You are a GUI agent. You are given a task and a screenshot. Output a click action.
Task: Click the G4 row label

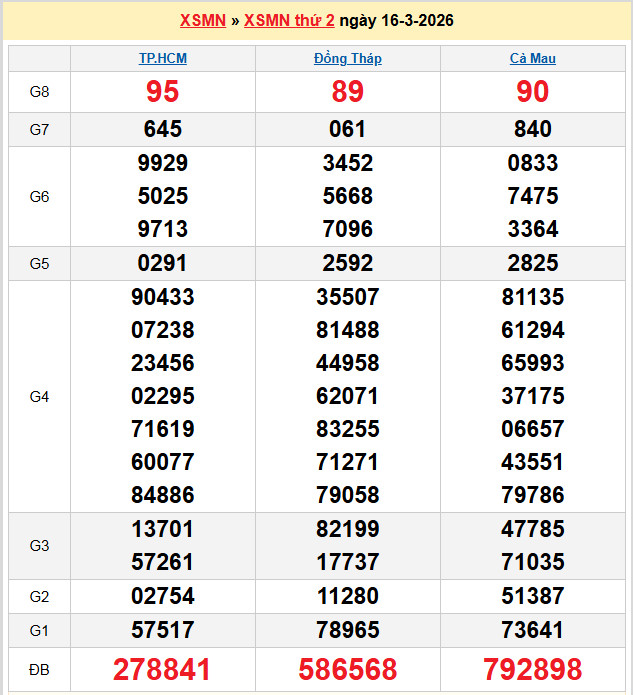(x=39, y=397)
